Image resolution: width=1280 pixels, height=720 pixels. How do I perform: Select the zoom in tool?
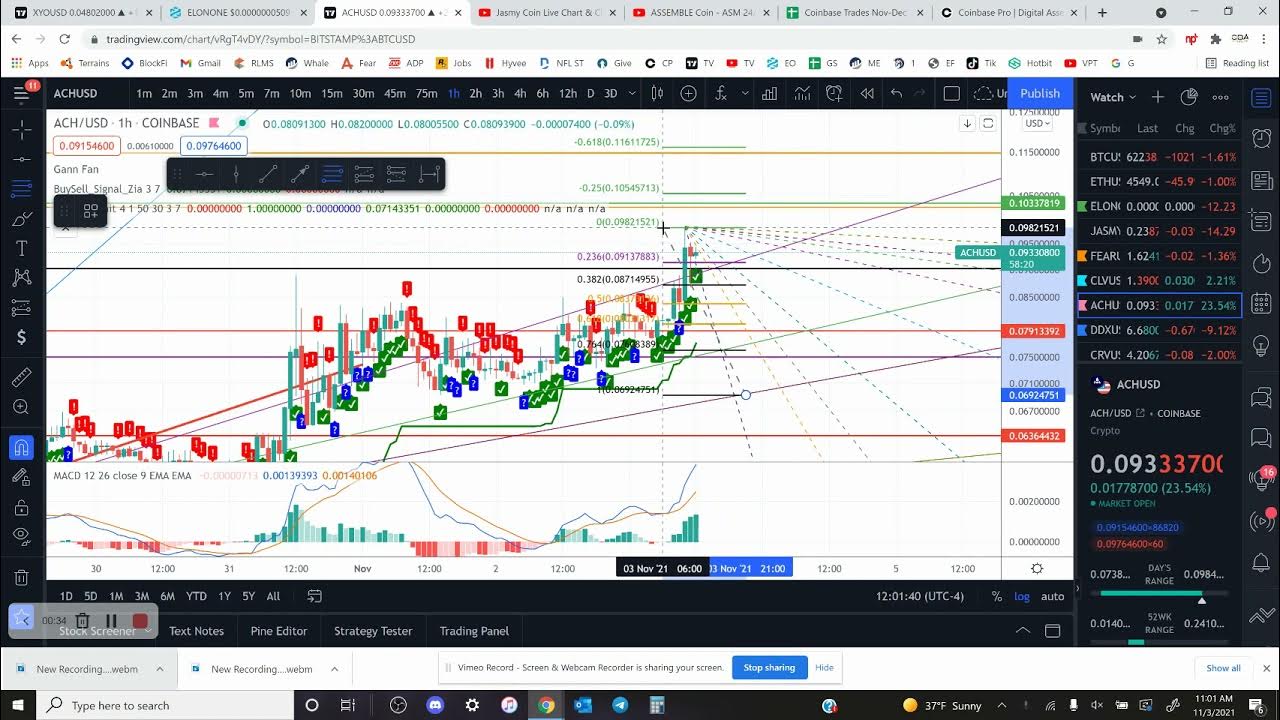[22, 407]
